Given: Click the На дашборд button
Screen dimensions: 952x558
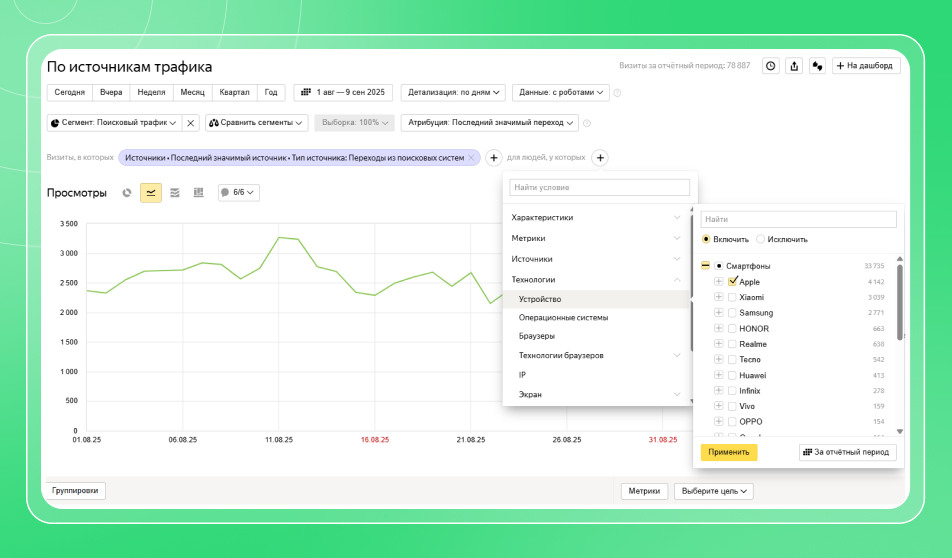Looking at the screenshot, I should coord(866,66).
